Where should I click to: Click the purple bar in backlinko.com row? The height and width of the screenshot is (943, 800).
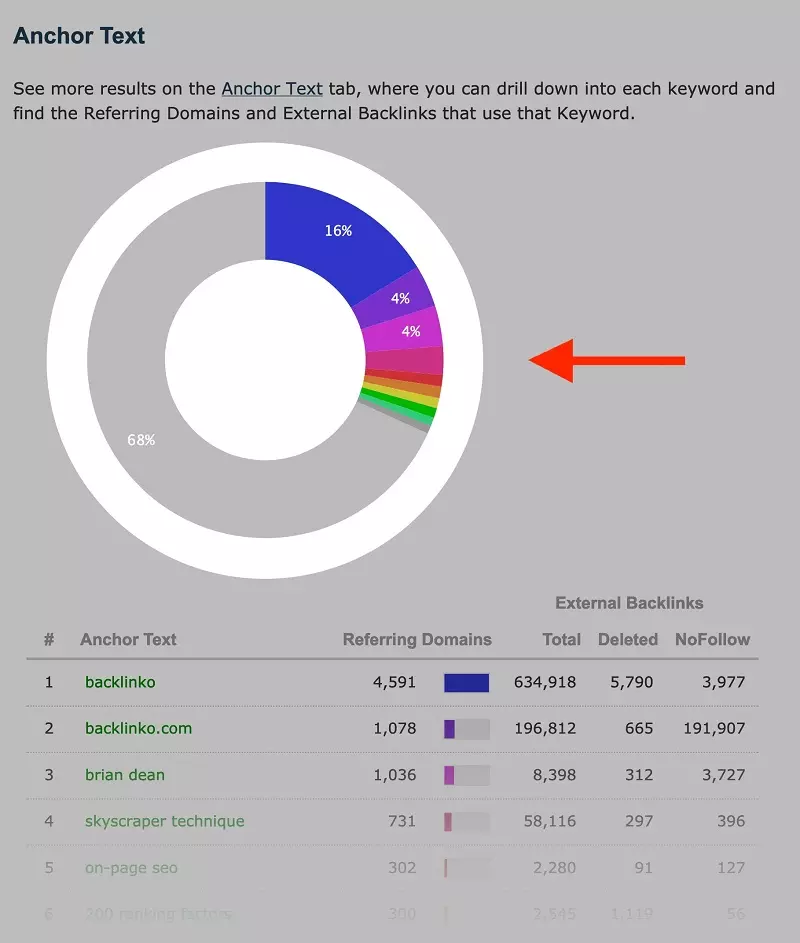coord(450,729)
